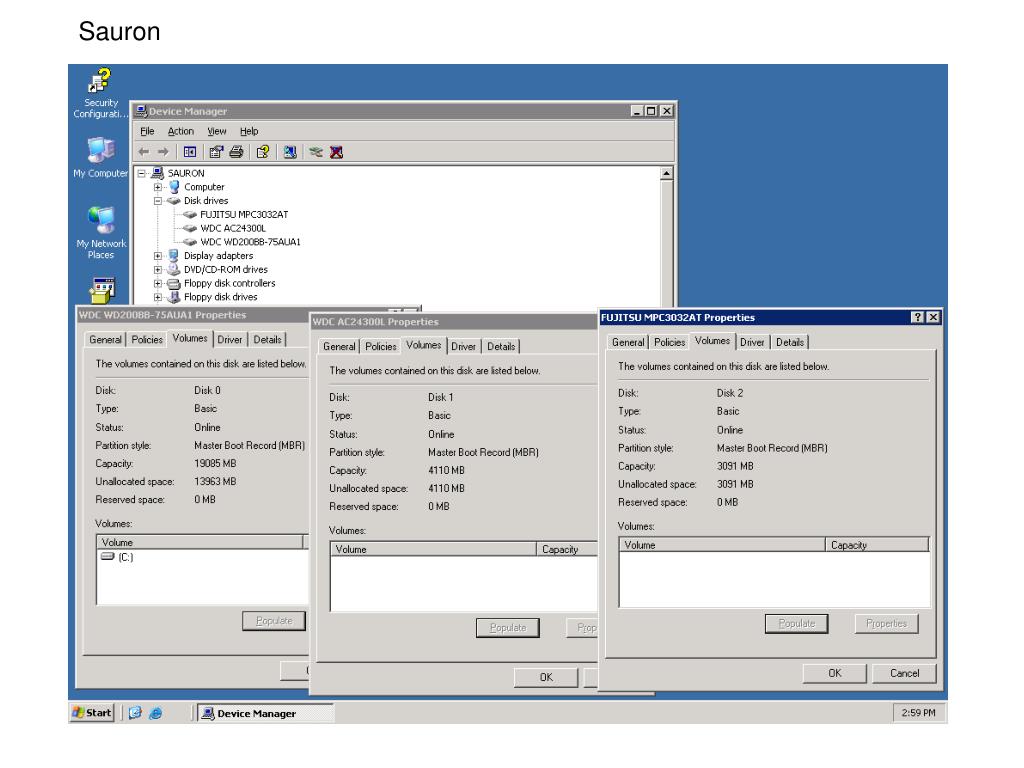Click Volume column header in WDC AC24300L Properties
Viewport: 1024px width, 768px height.
click(x=433, y=549)
